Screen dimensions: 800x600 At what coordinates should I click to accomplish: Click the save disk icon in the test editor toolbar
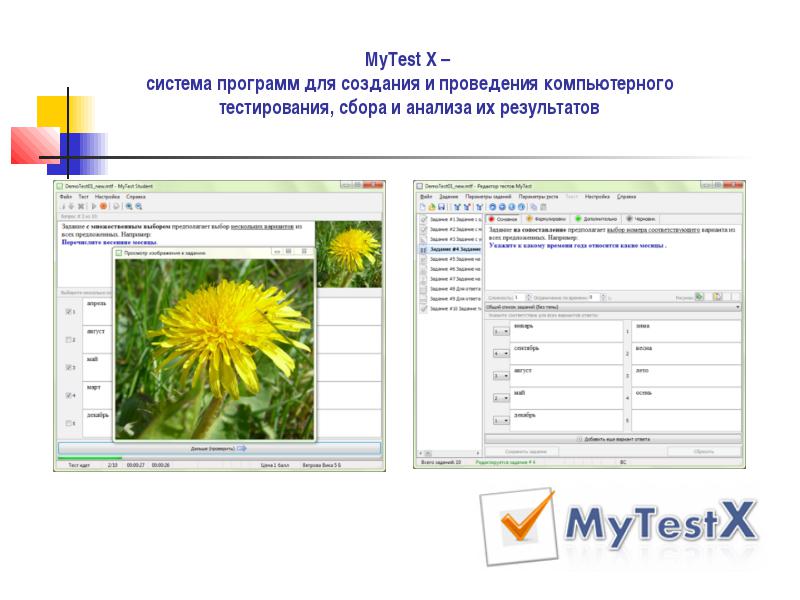[x=441, y=207]
